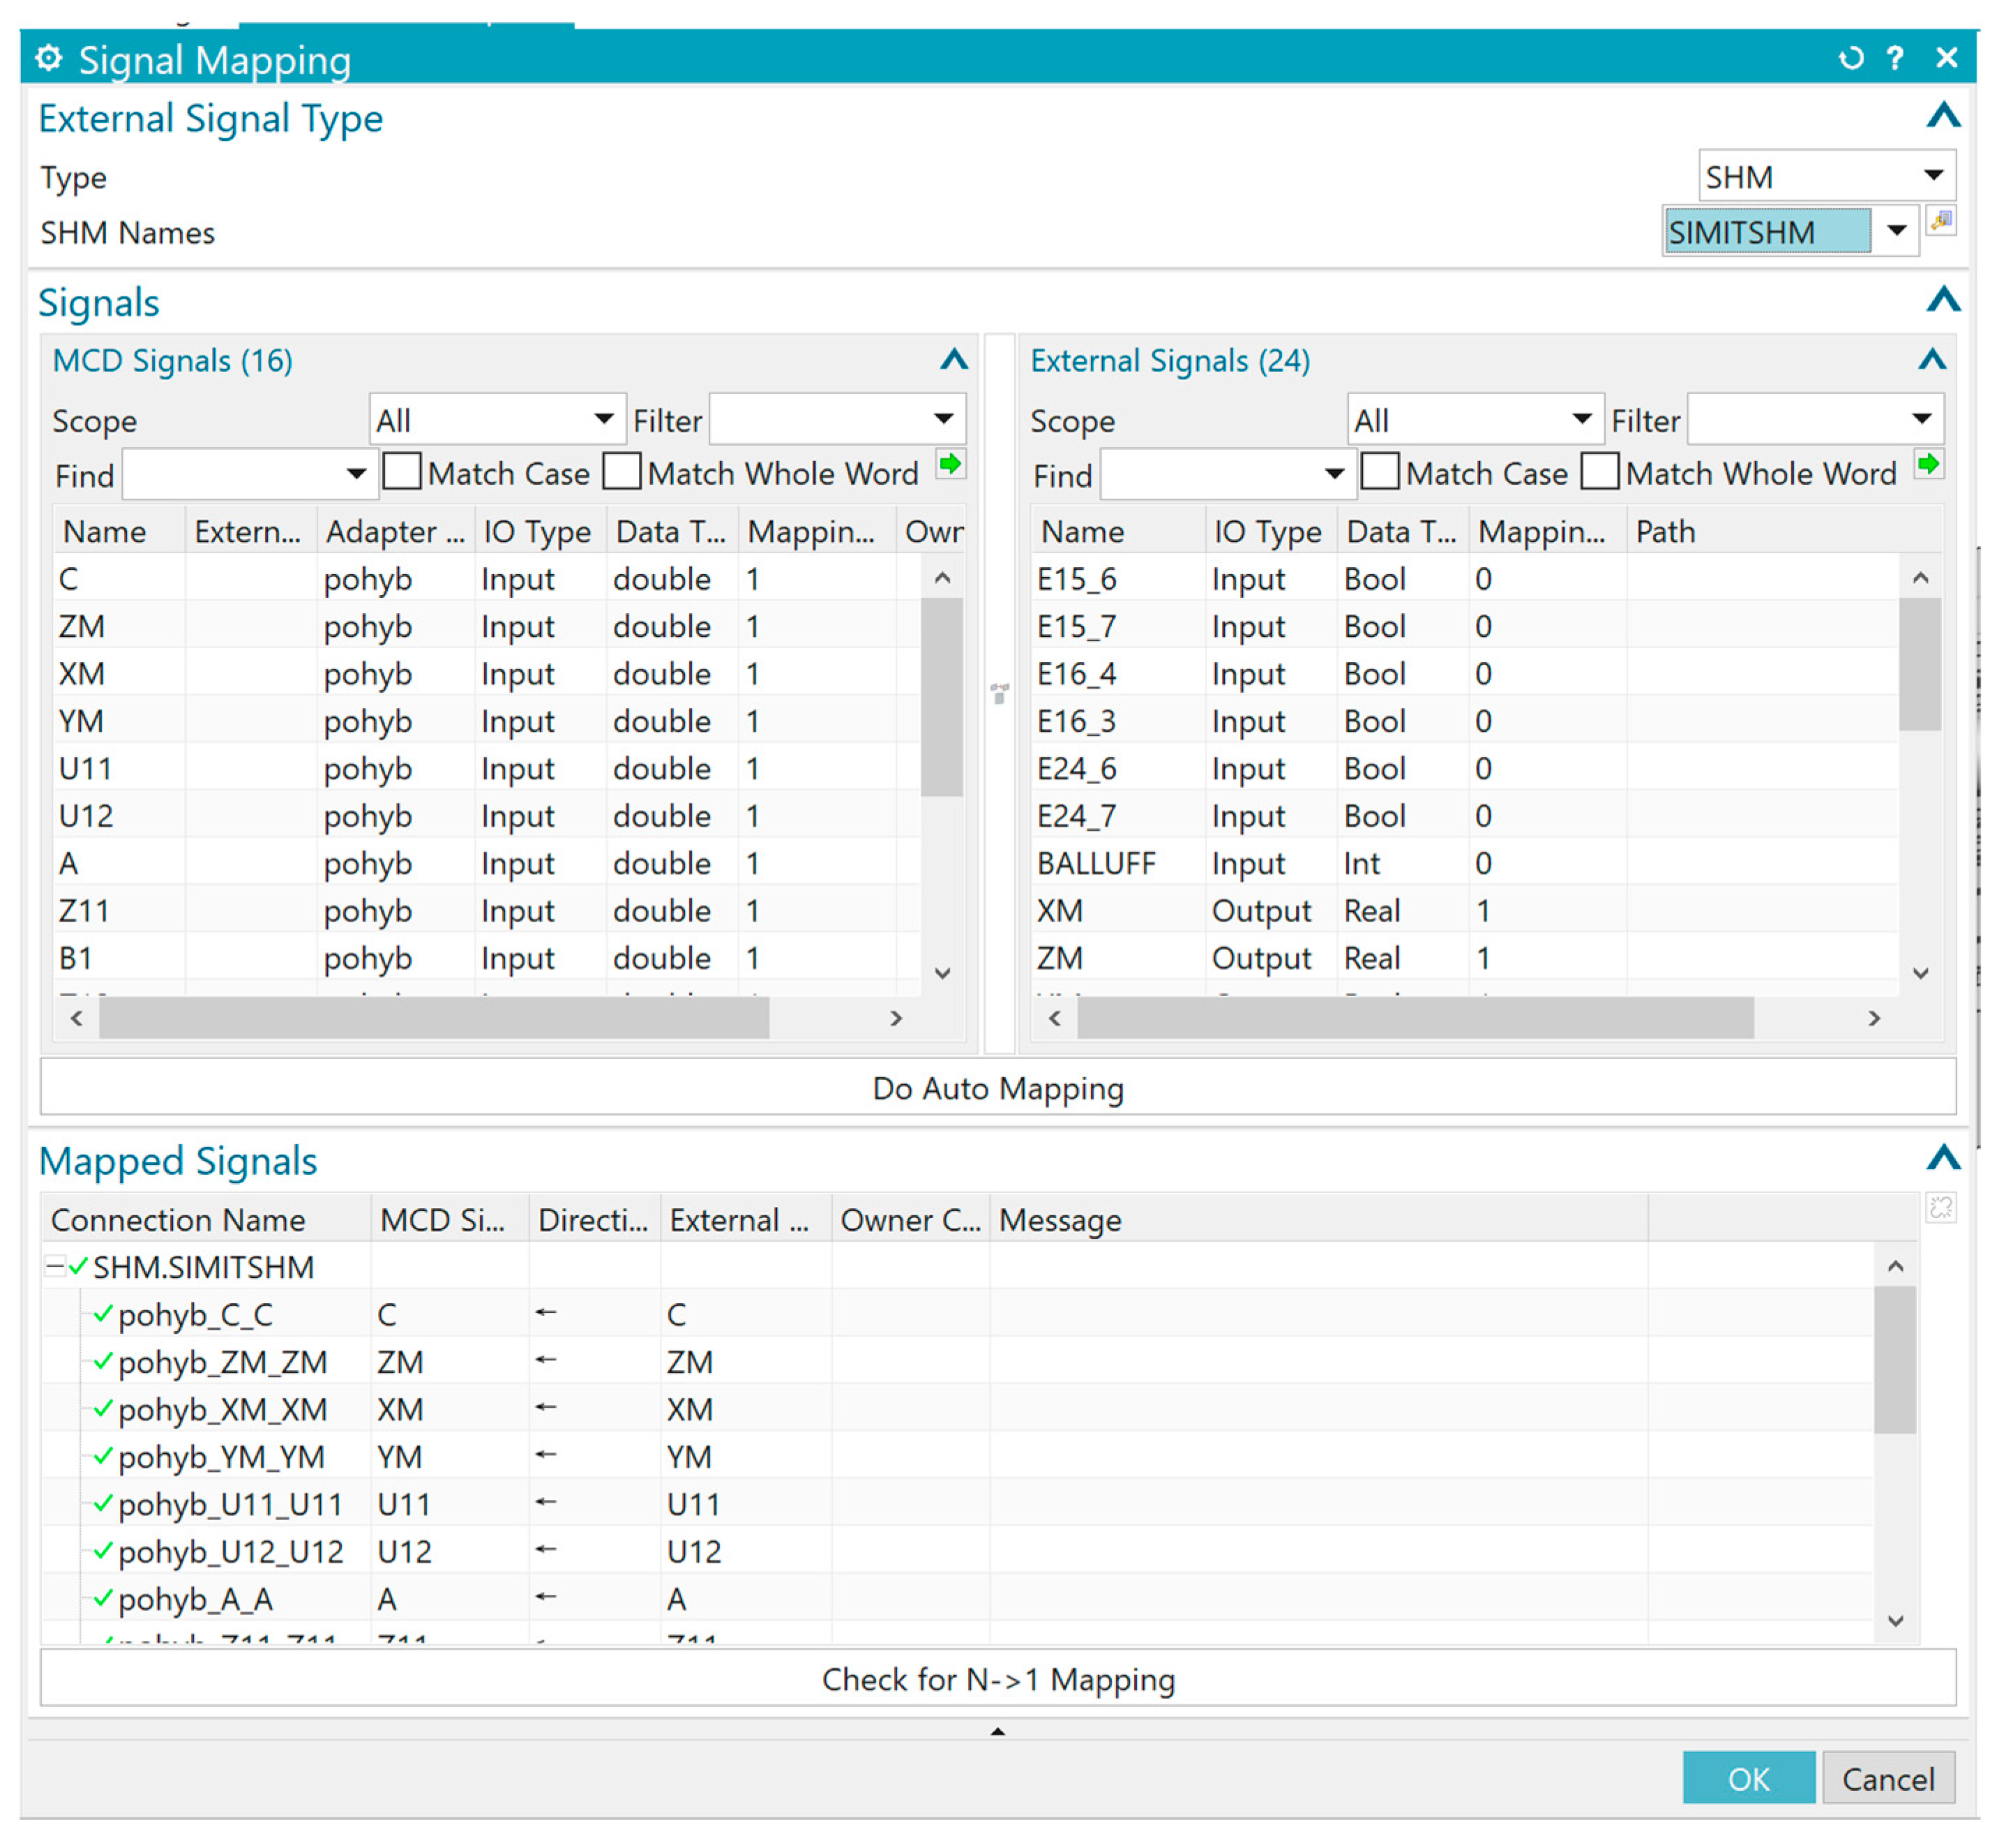Enable Match Whole Word in MCD Signals
The image size is (1999, 1848).
(621, 471)
